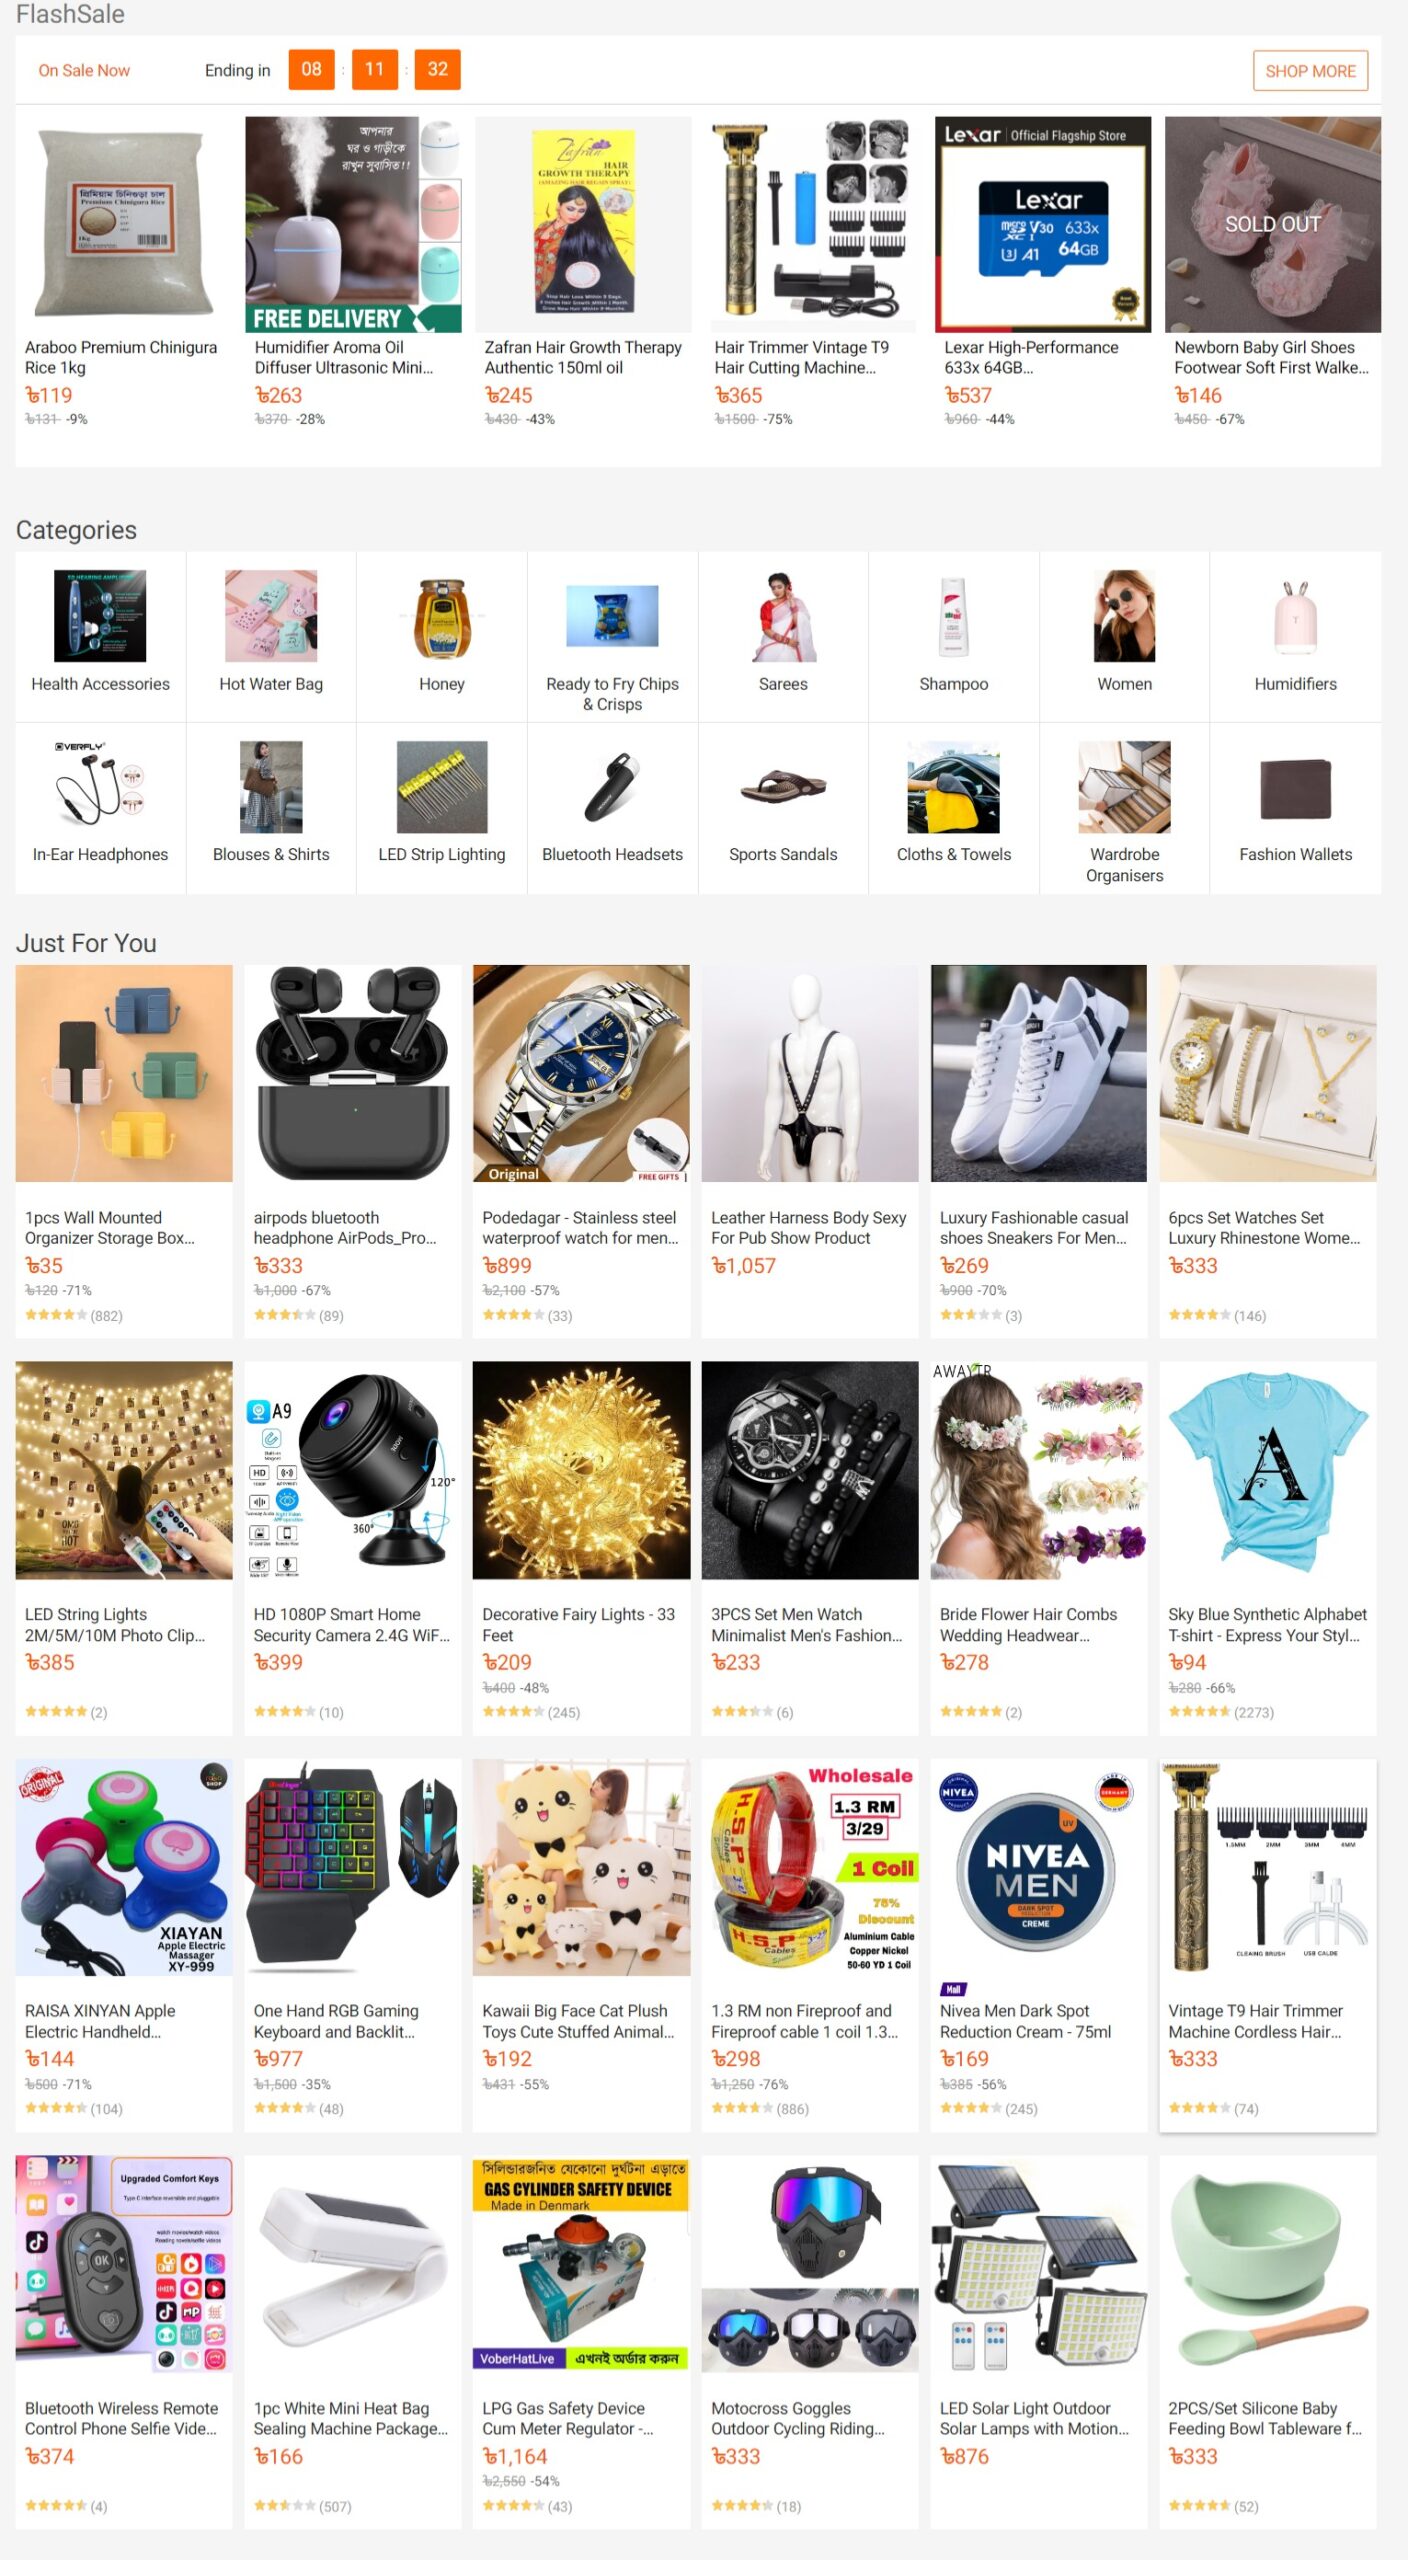This screenshot has width=1408, height=2560.
Task: Open the Honey category icon
Action: tap(441, 616)
